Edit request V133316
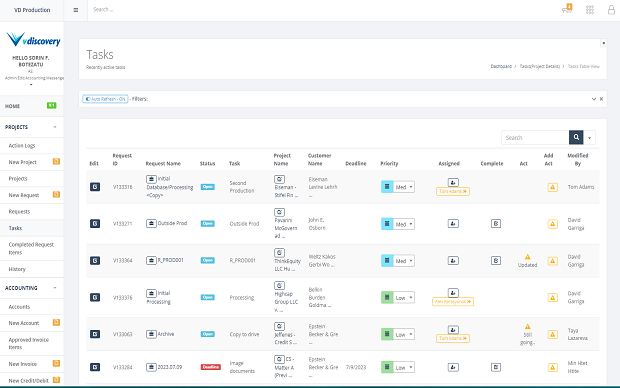Image resolution: width=620 pixels, height=388 pixels. tap(95, 187)
